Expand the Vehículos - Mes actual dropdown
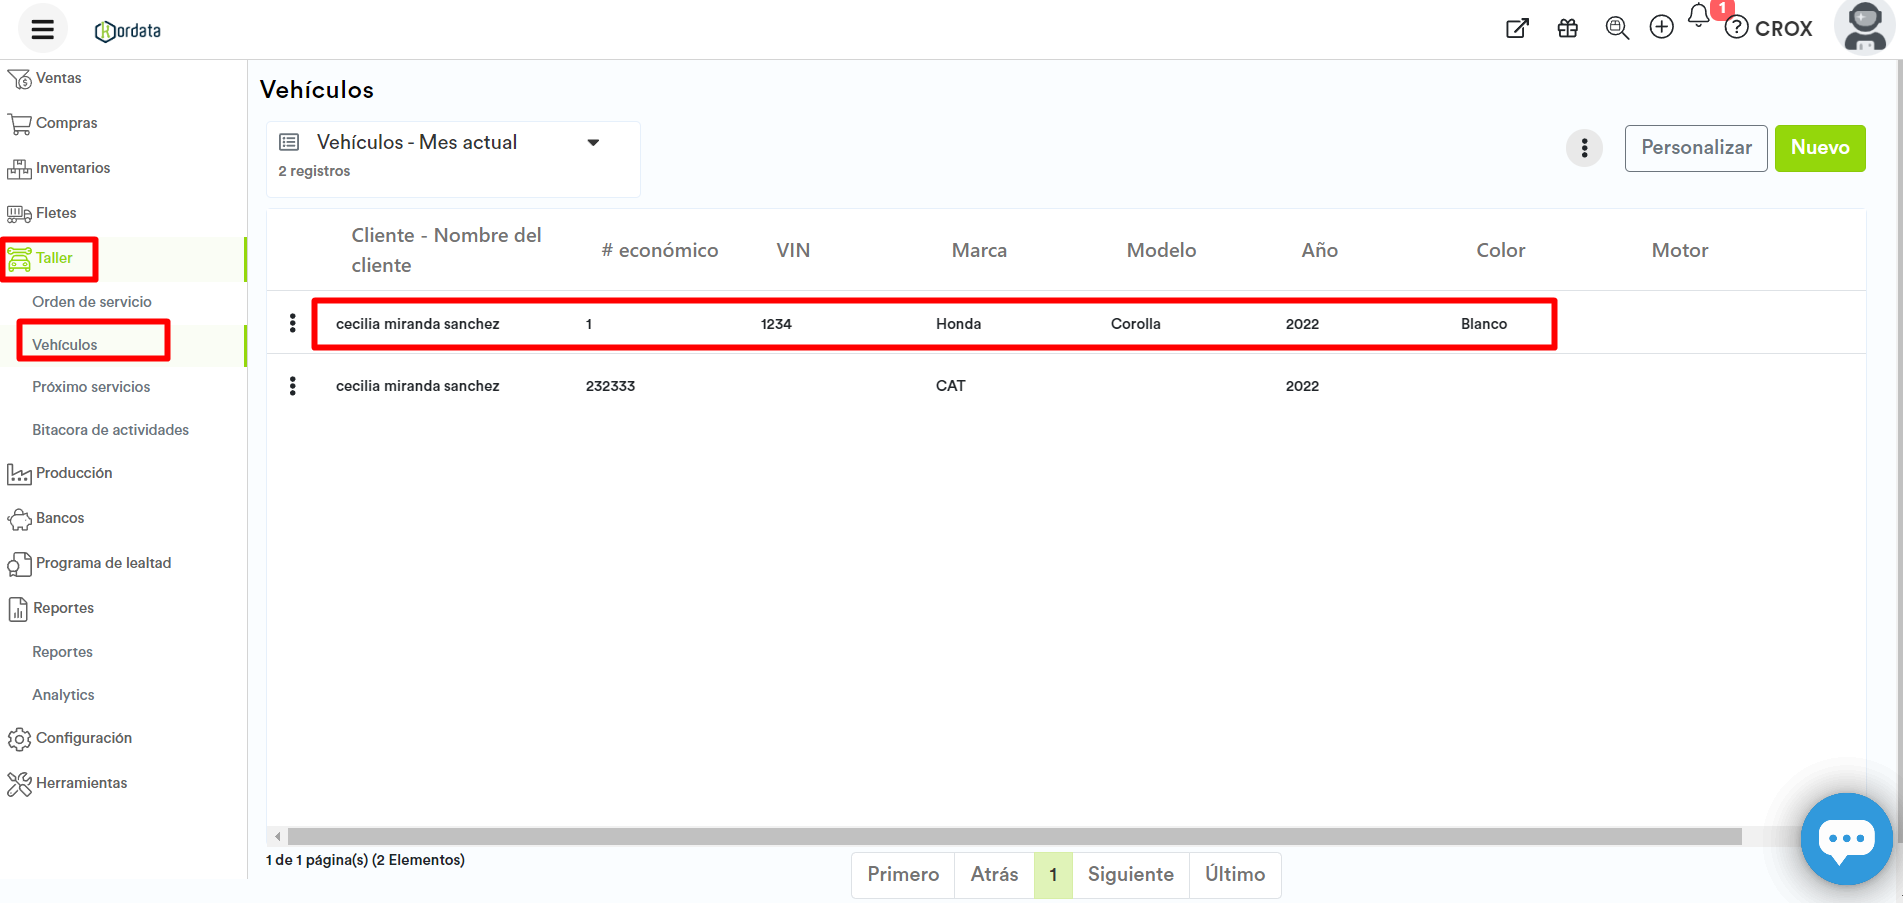The height and width of the screenshot is (903, 1903). point(593,143)
